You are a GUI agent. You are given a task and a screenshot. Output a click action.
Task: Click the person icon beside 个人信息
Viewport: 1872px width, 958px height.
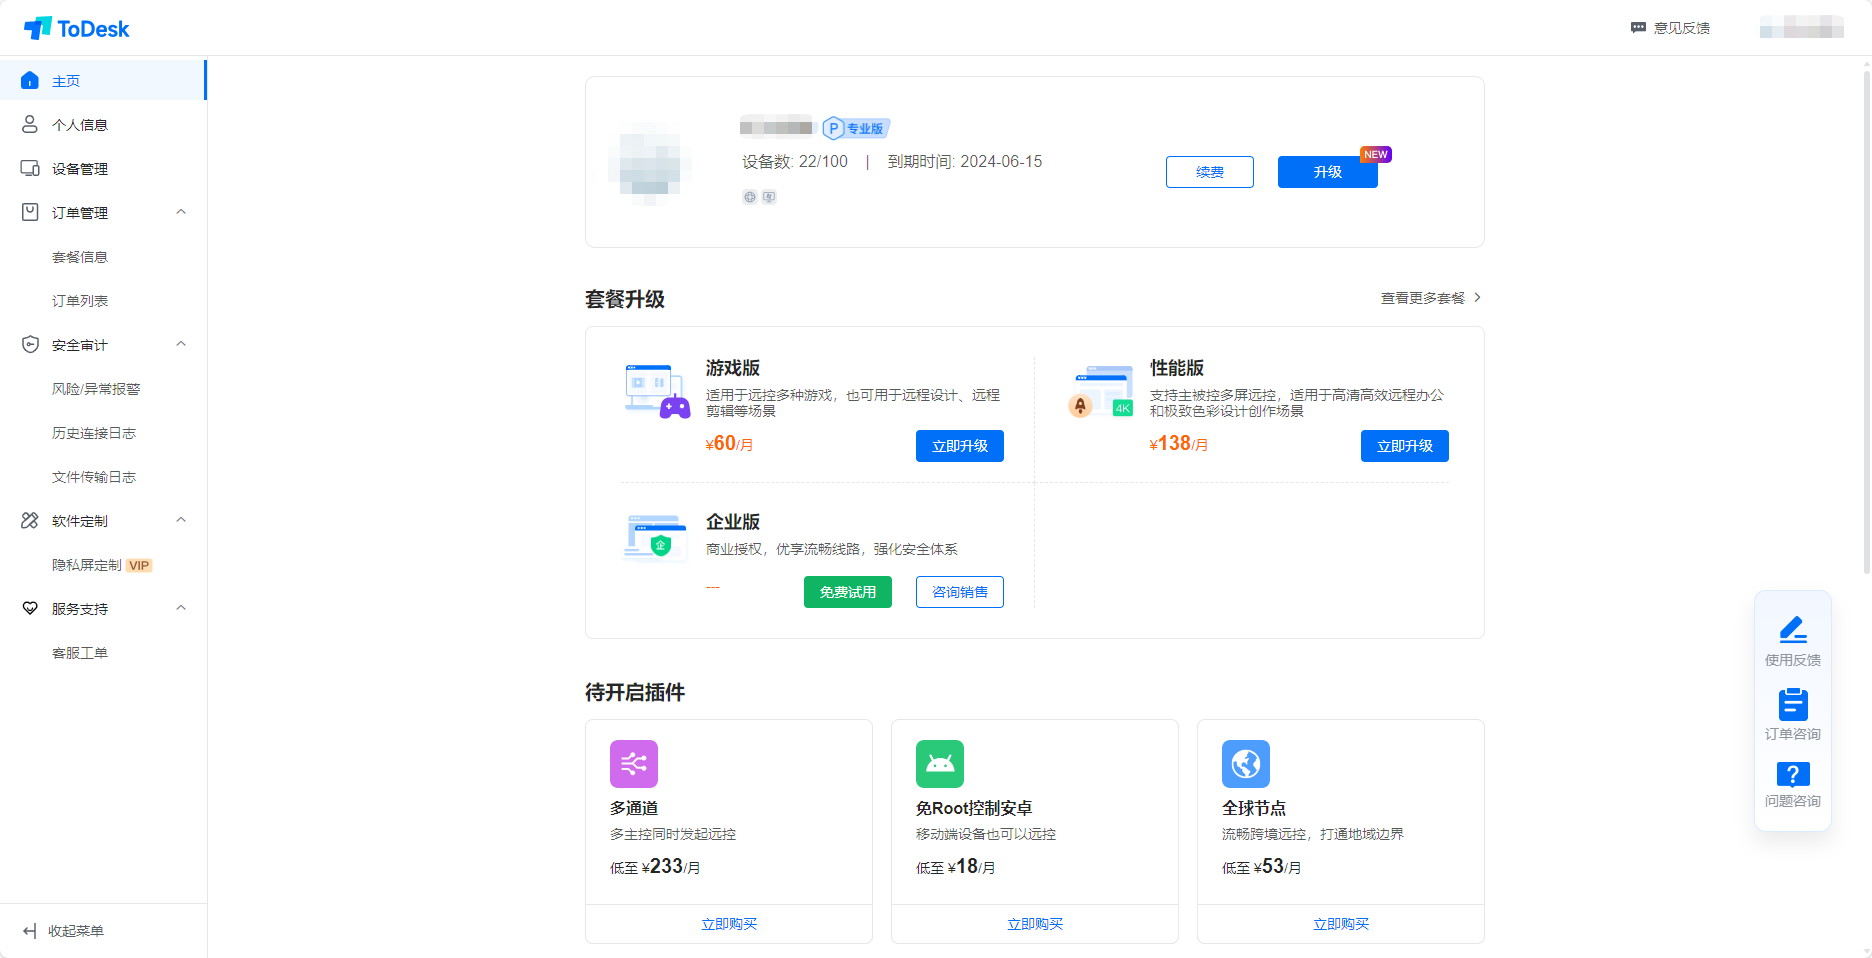point(30,125)
